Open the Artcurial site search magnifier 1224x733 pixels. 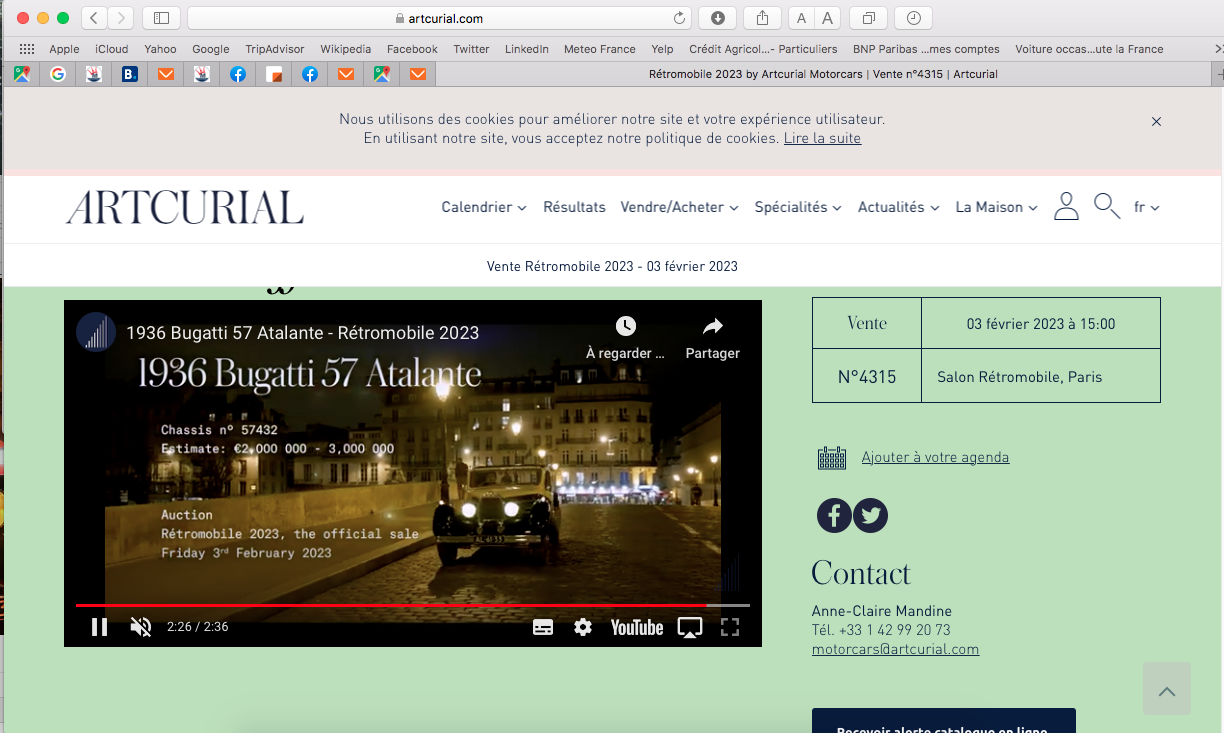[1106, 207]
